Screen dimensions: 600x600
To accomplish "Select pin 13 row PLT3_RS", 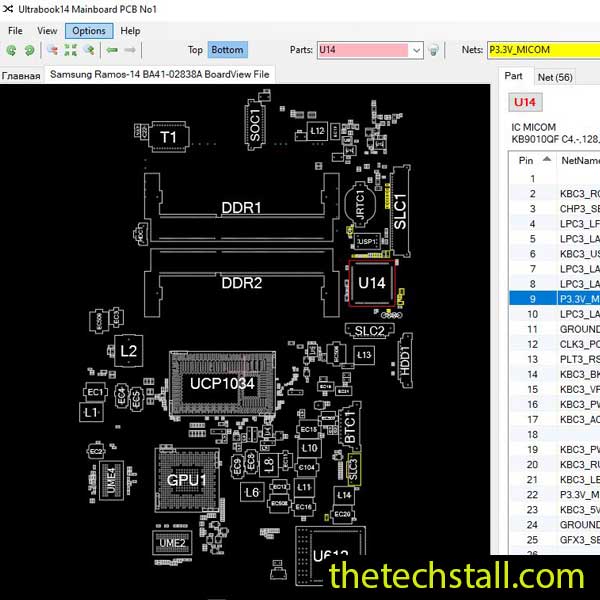I will 555,359.
